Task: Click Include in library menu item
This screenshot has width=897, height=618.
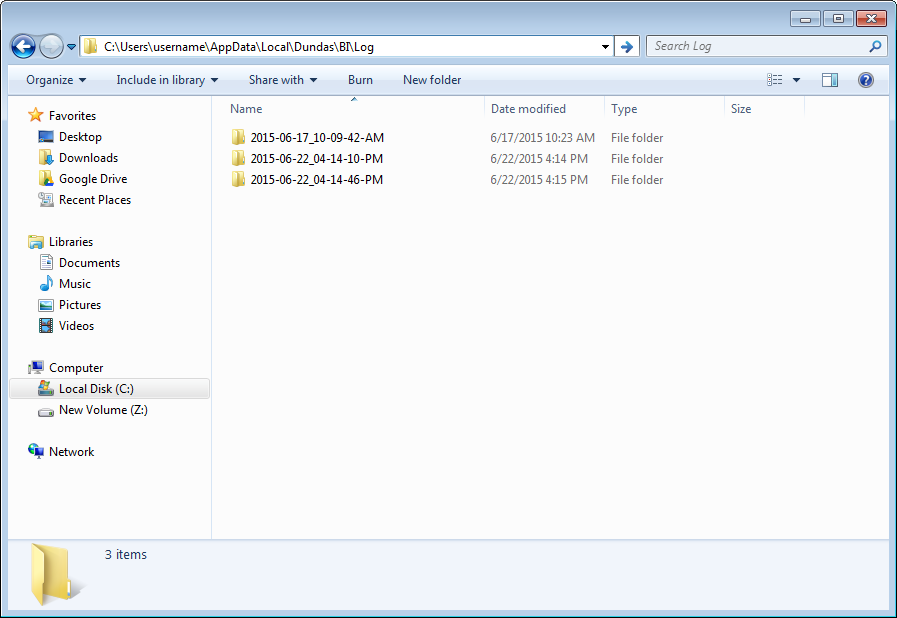Action: click(x=165, y=80)
